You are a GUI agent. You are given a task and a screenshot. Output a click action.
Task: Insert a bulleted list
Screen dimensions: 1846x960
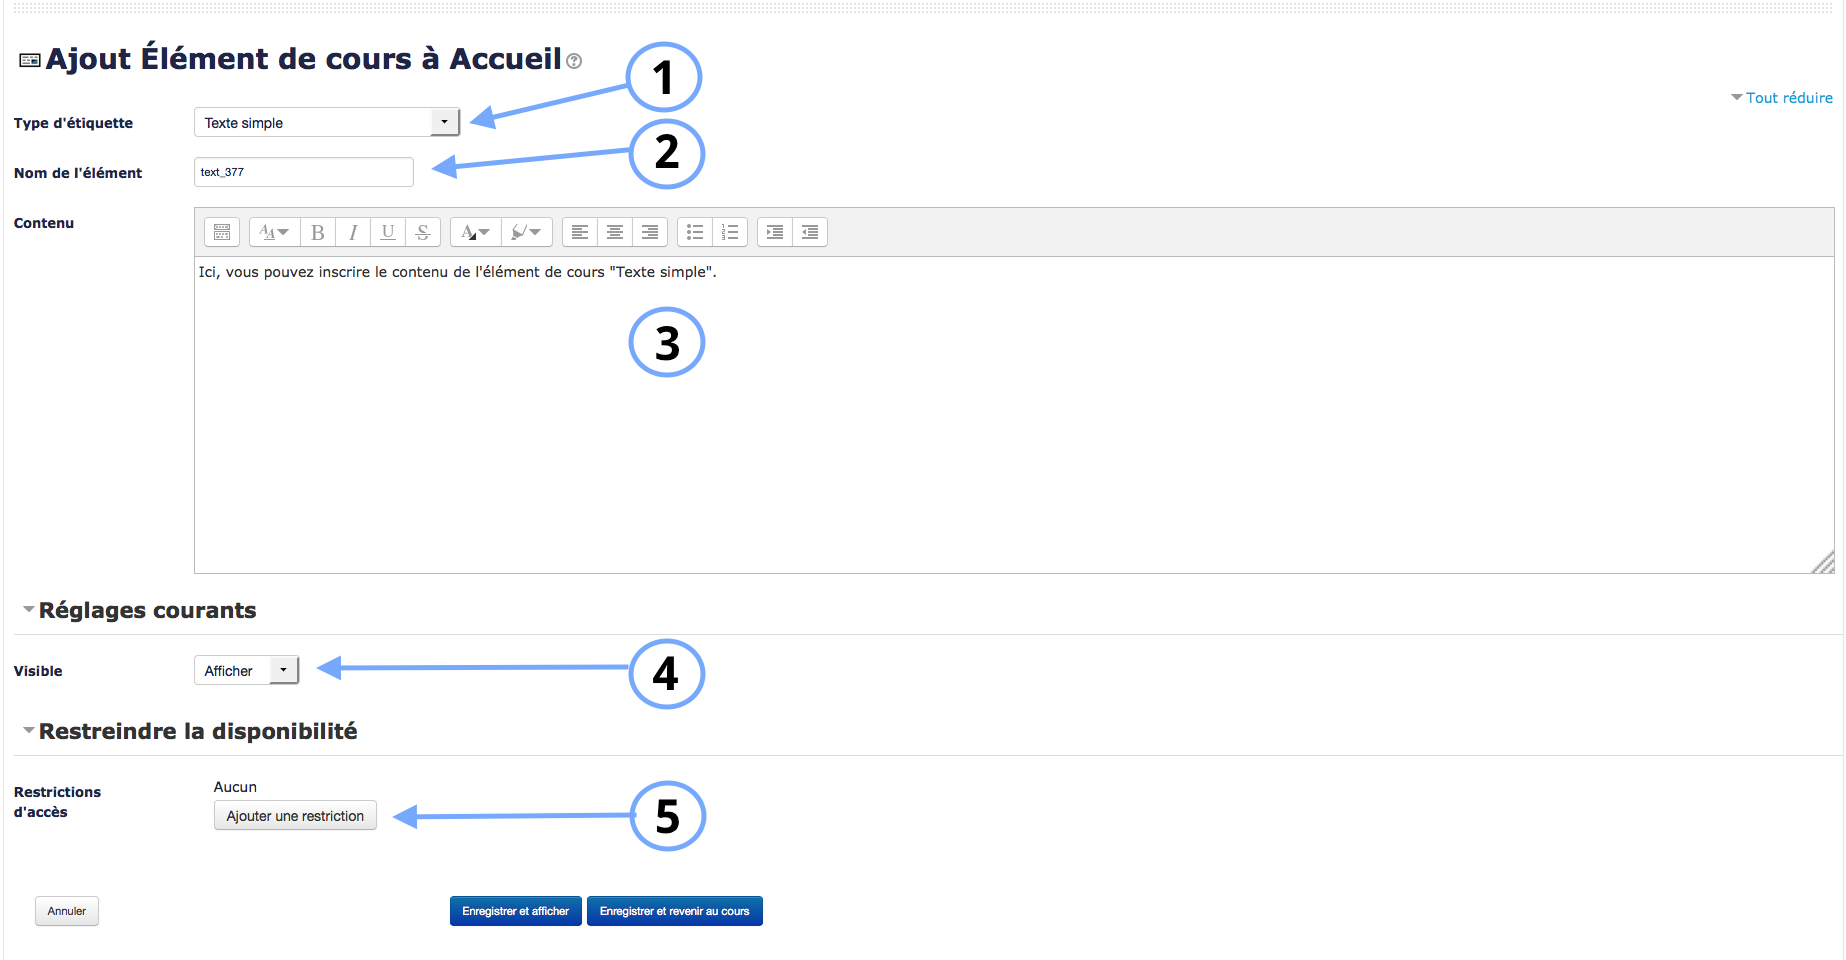click(695, 233)
